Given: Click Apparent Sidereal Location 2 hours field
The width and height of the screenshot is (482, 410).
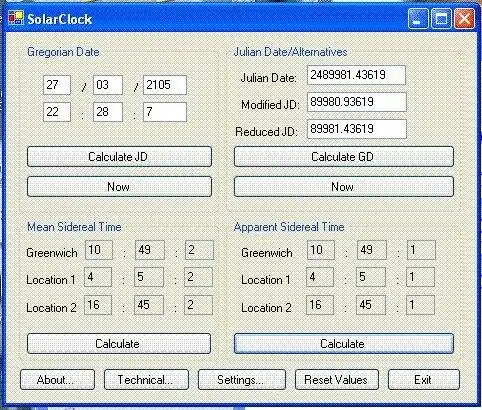Looking at the screenshot, I should (x=320, y=305).
